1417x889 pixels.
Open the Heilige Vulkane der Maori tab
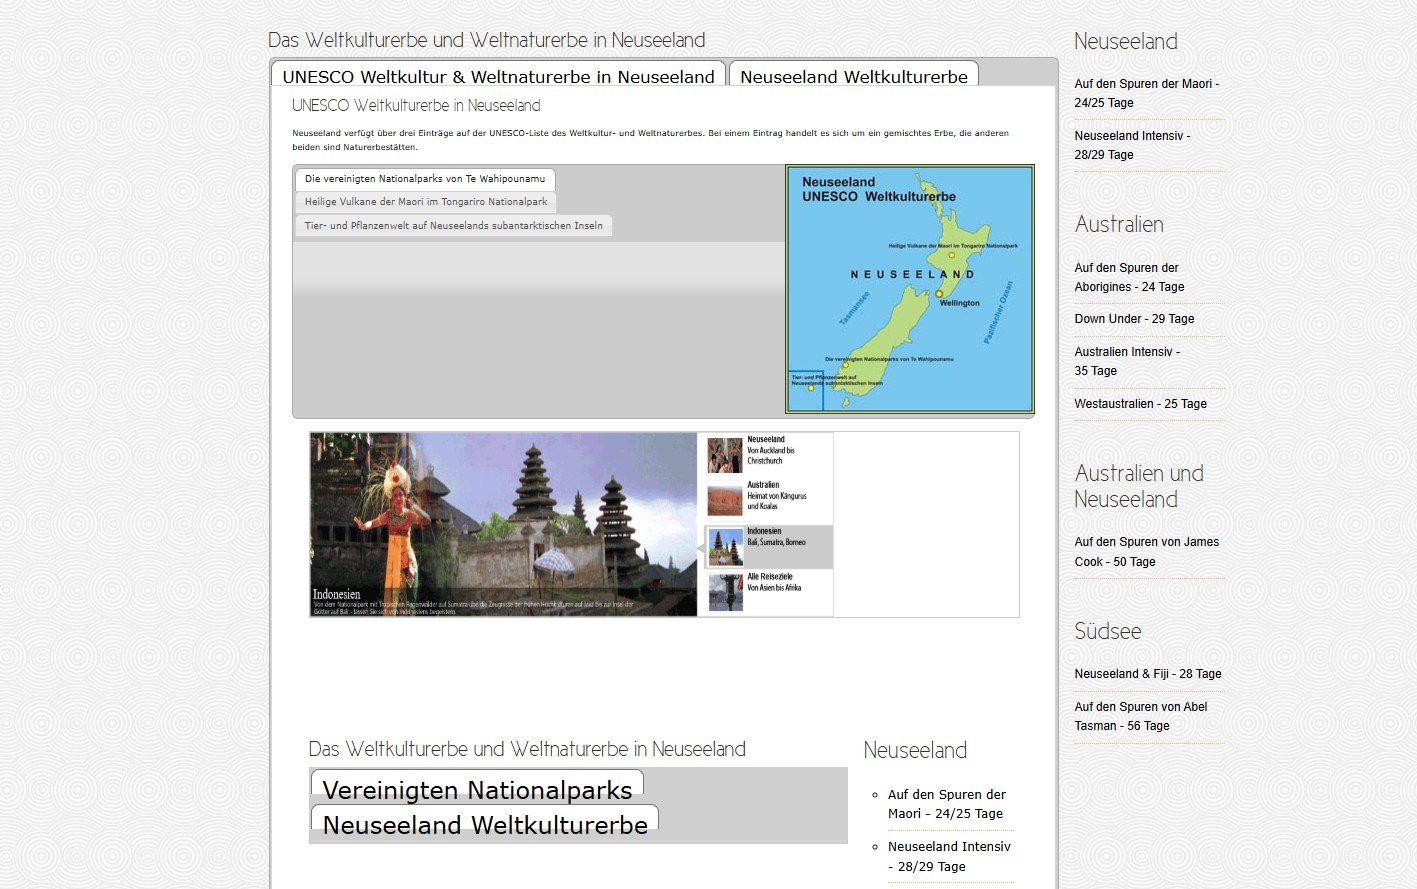[x=426, y=202]
